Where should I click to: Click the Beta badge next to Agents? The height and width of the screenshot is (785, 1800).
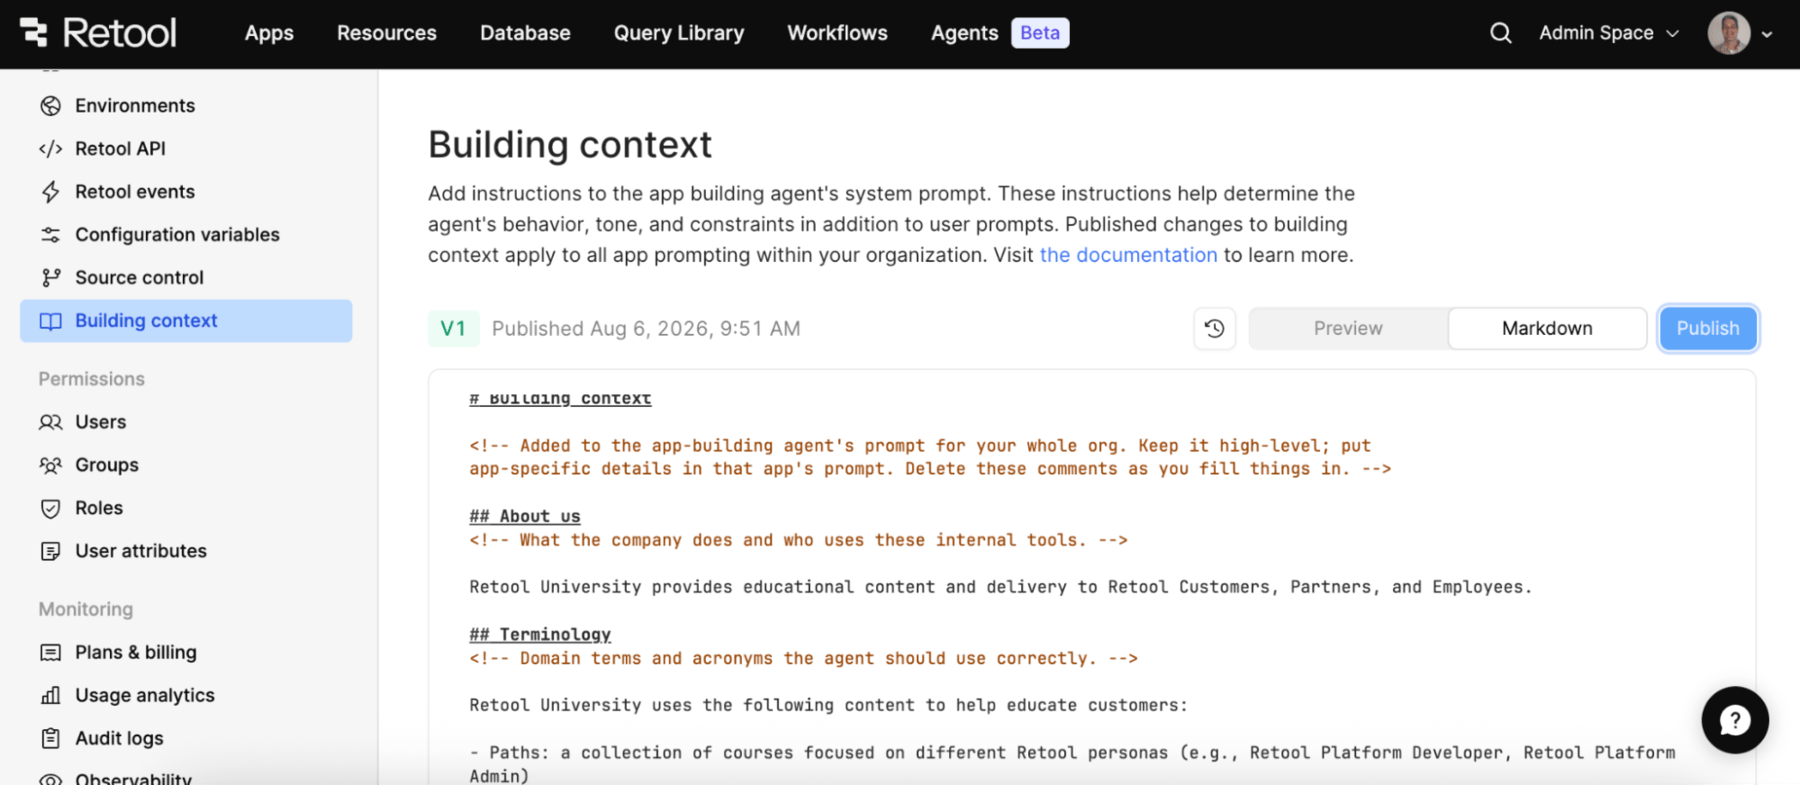coord(1040,33)
